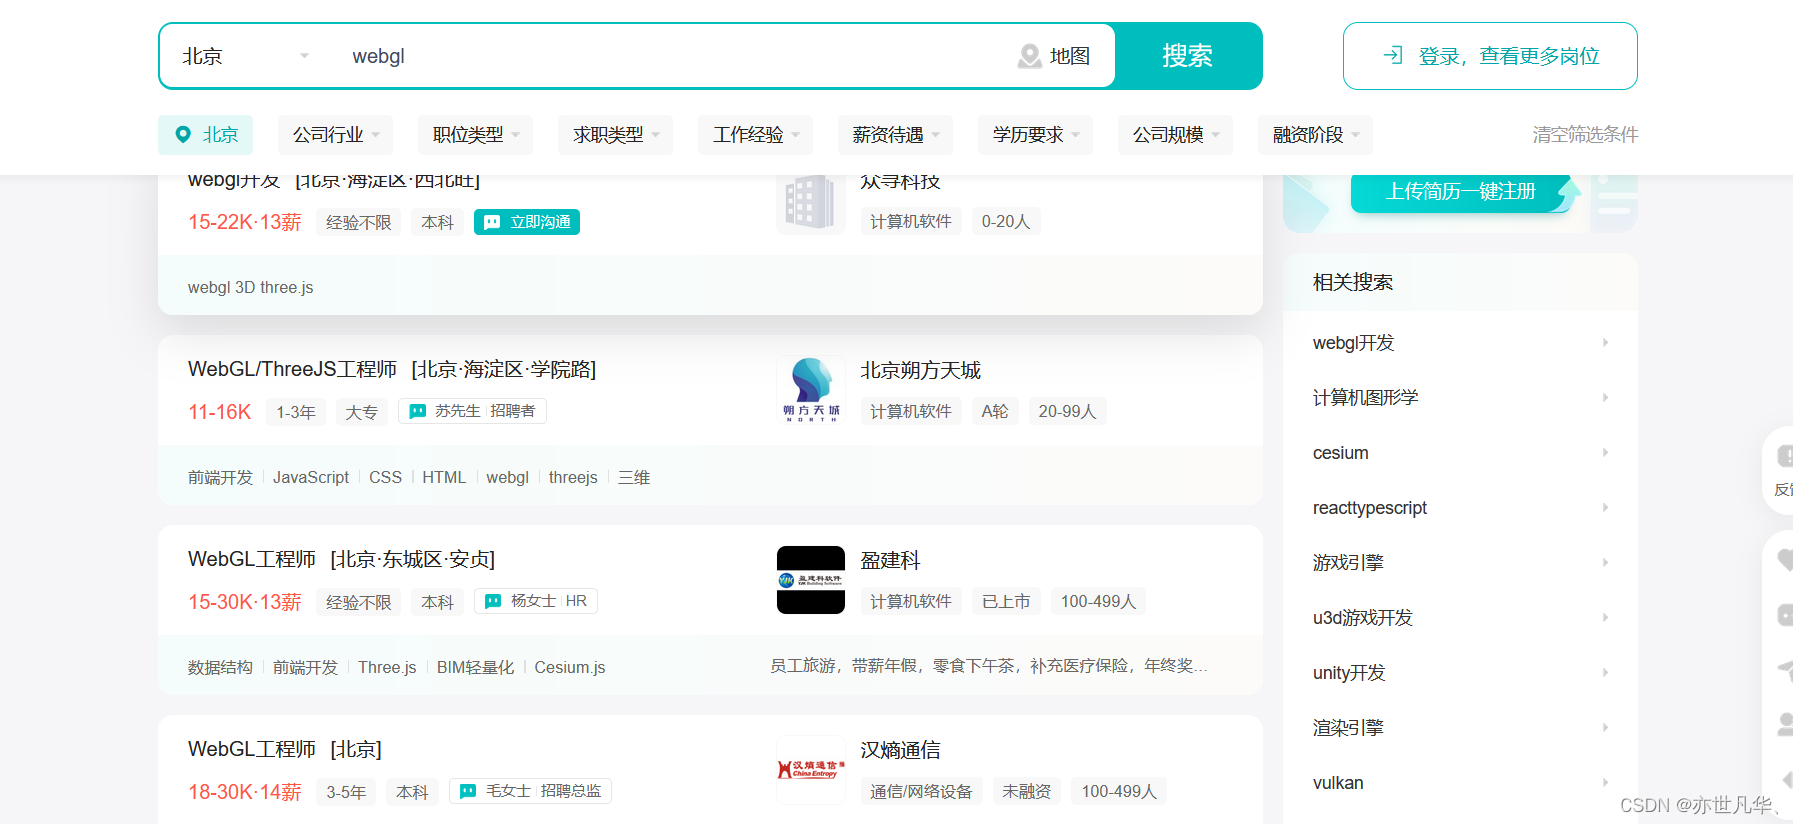1793x824 pixels.
Task: Click the map 地图 icon in search bar
Action: pyautogui.click(x=1029, y=56)
